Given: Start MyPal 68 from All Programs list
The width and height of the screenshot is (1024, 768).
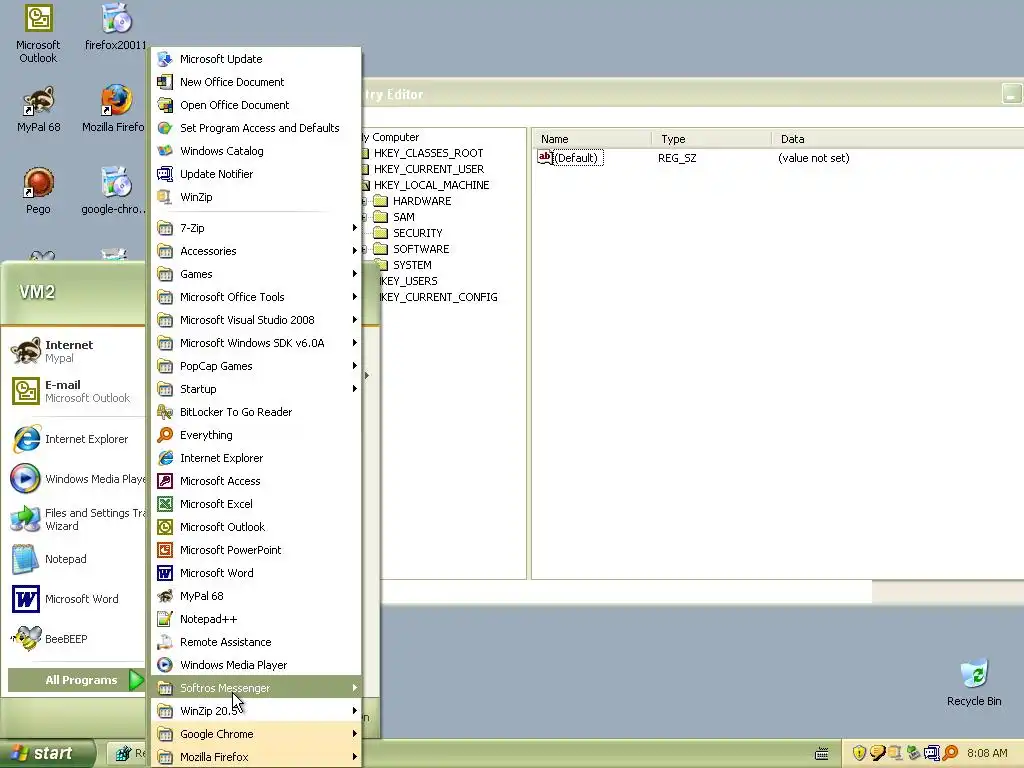Looking at the screenshot, I should click(256, 596).
